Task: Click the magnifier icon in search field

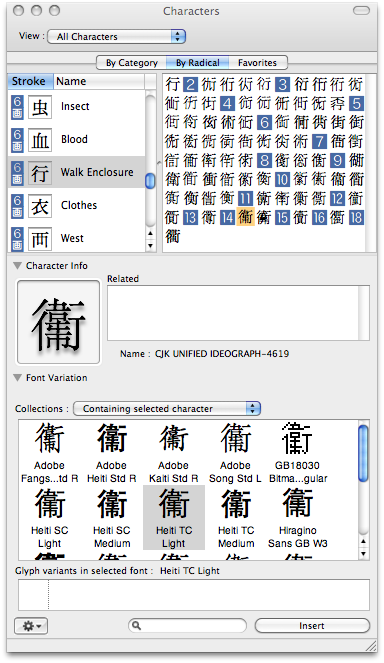Action: pos(137,625)
